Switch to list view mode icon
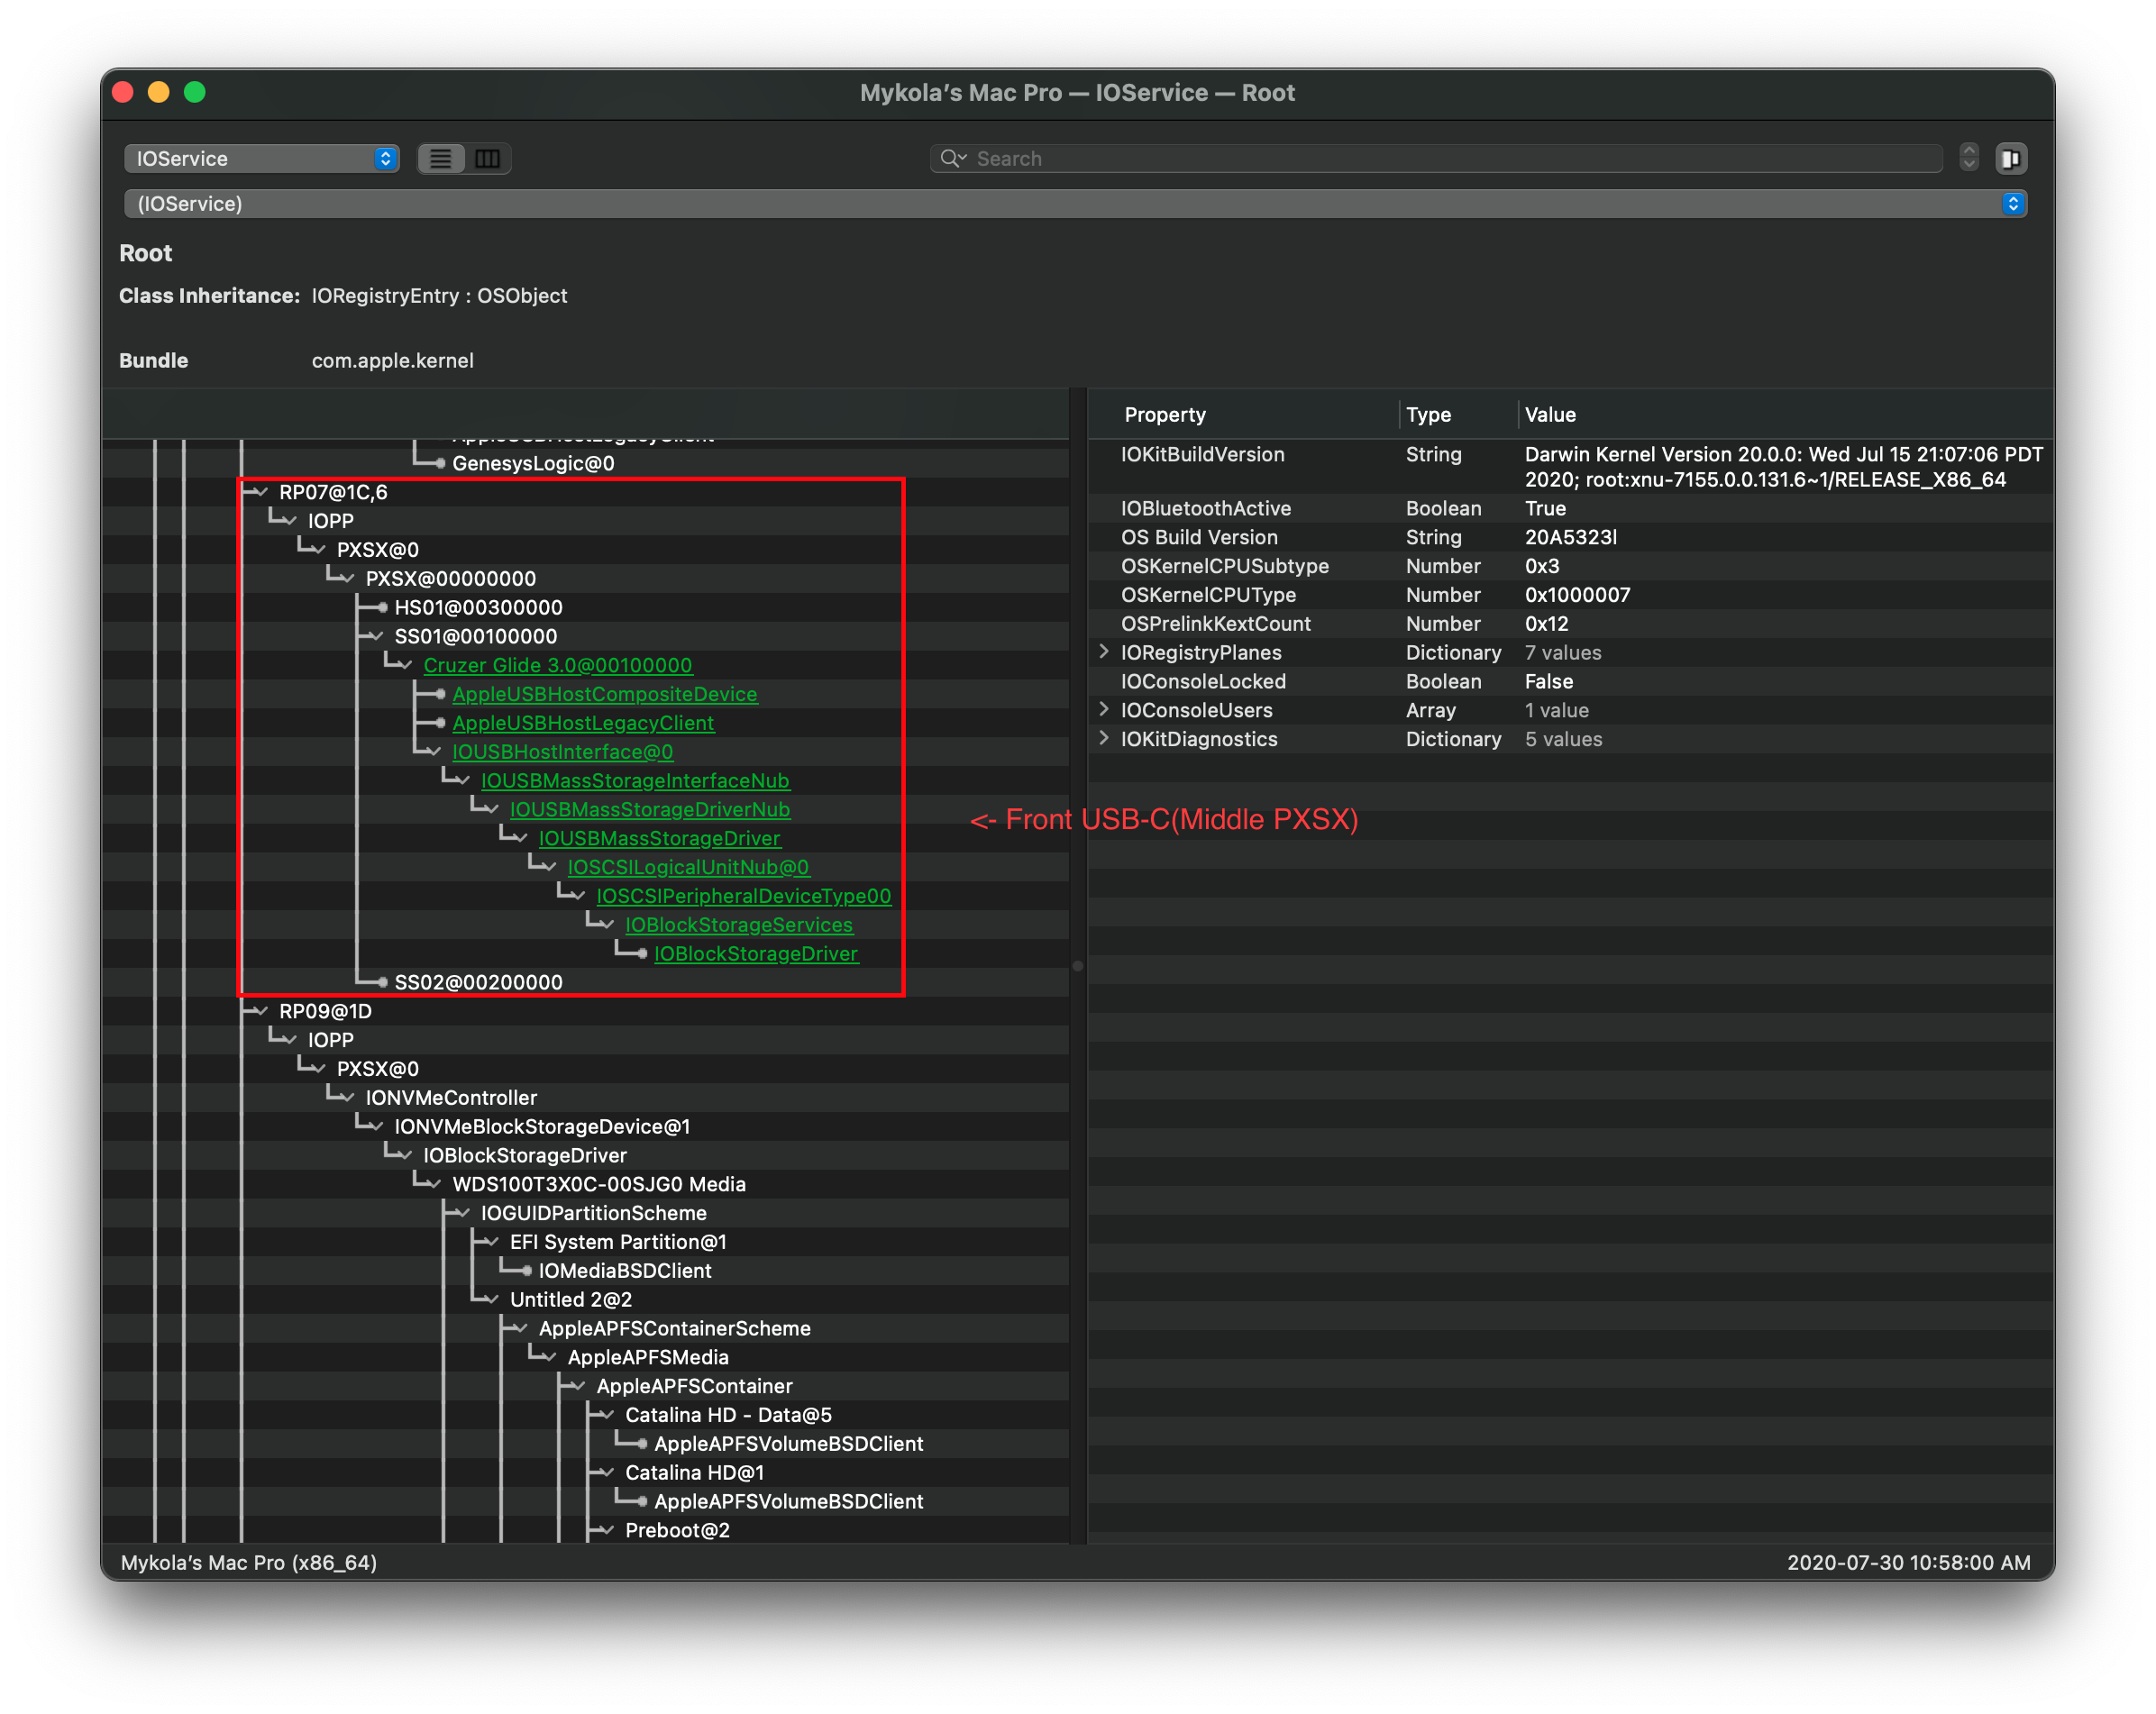Image resolution: width=2156 pixels, height=1714 pixels. tap(441, 158)
